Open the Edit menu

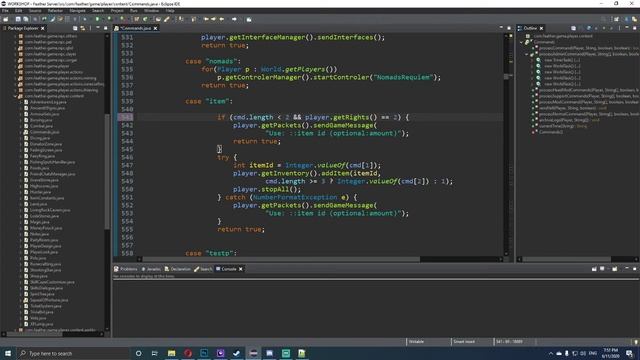pyautogui.click(x=18, y=11)
